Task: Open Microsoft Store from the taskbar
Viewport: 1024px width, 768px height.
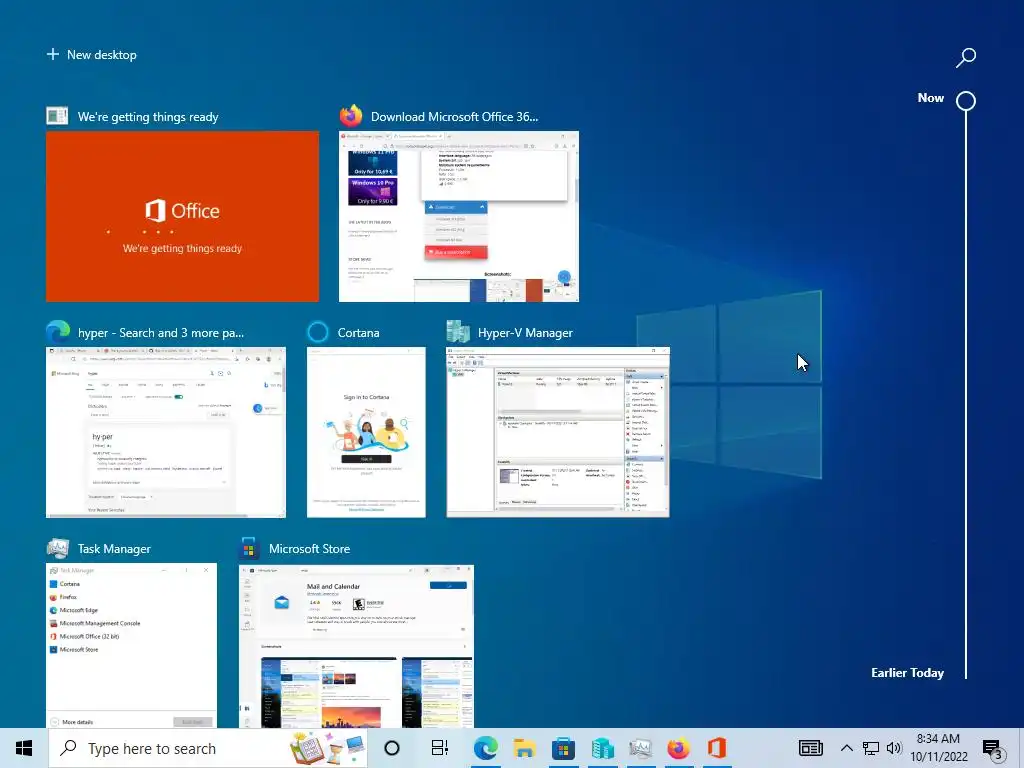Action: click(563, 748)
